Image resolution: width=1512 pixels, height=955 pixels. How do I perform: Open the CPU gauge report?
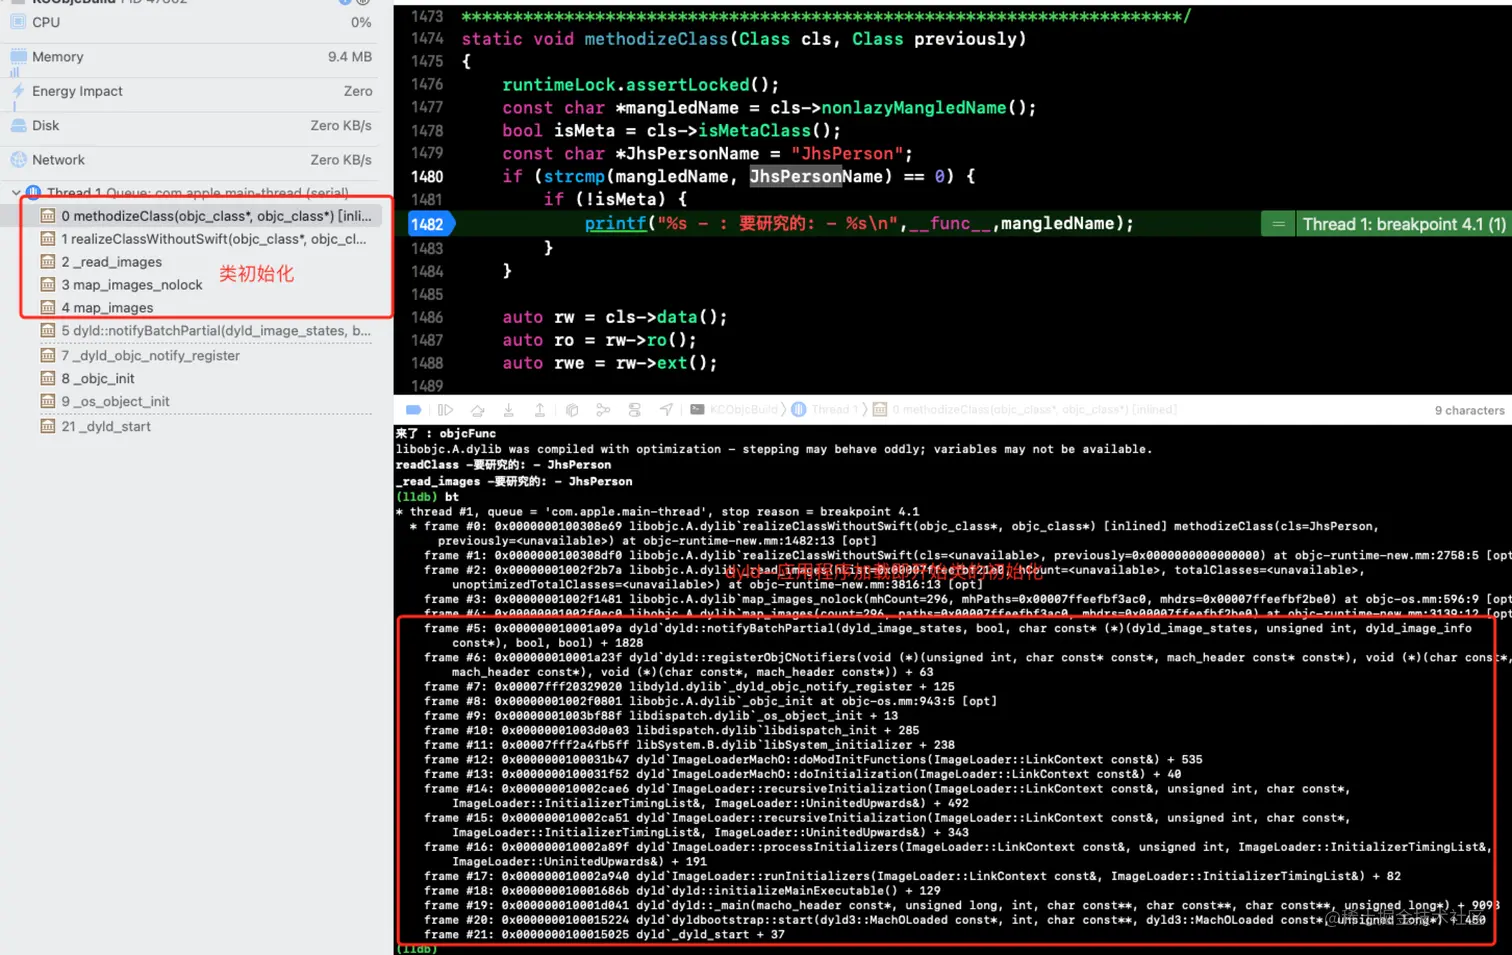point(190,22)
